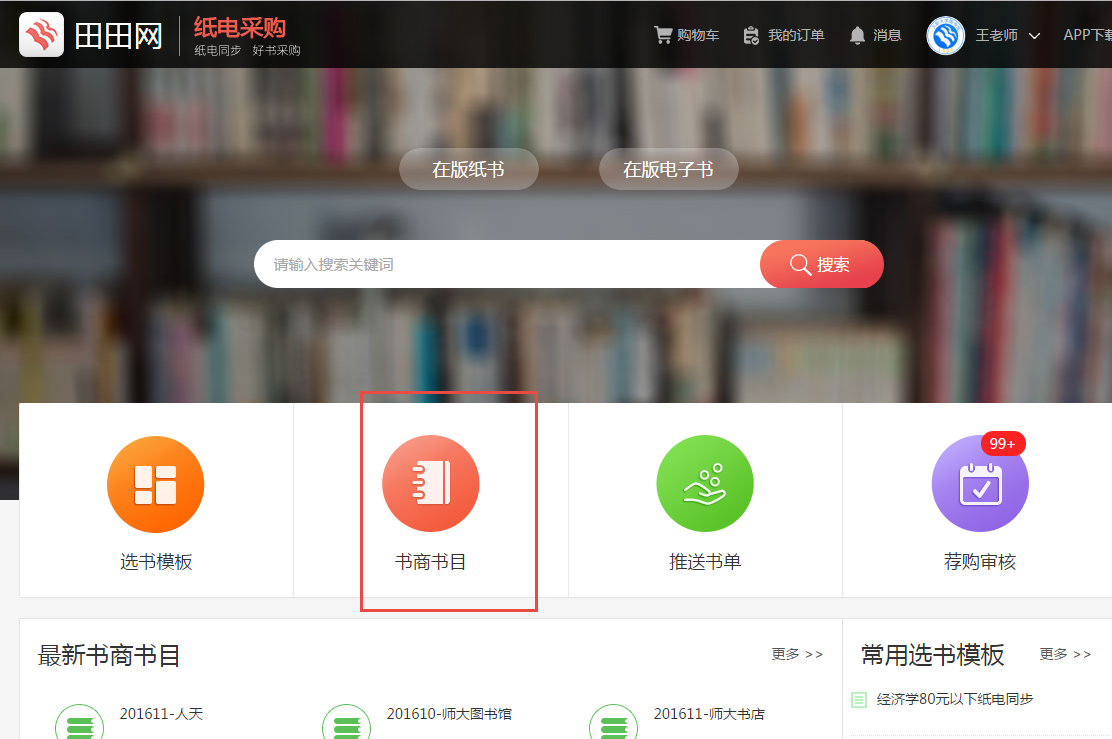
Task: Click the magnifier icon in search button
Action: coord(800,265)
